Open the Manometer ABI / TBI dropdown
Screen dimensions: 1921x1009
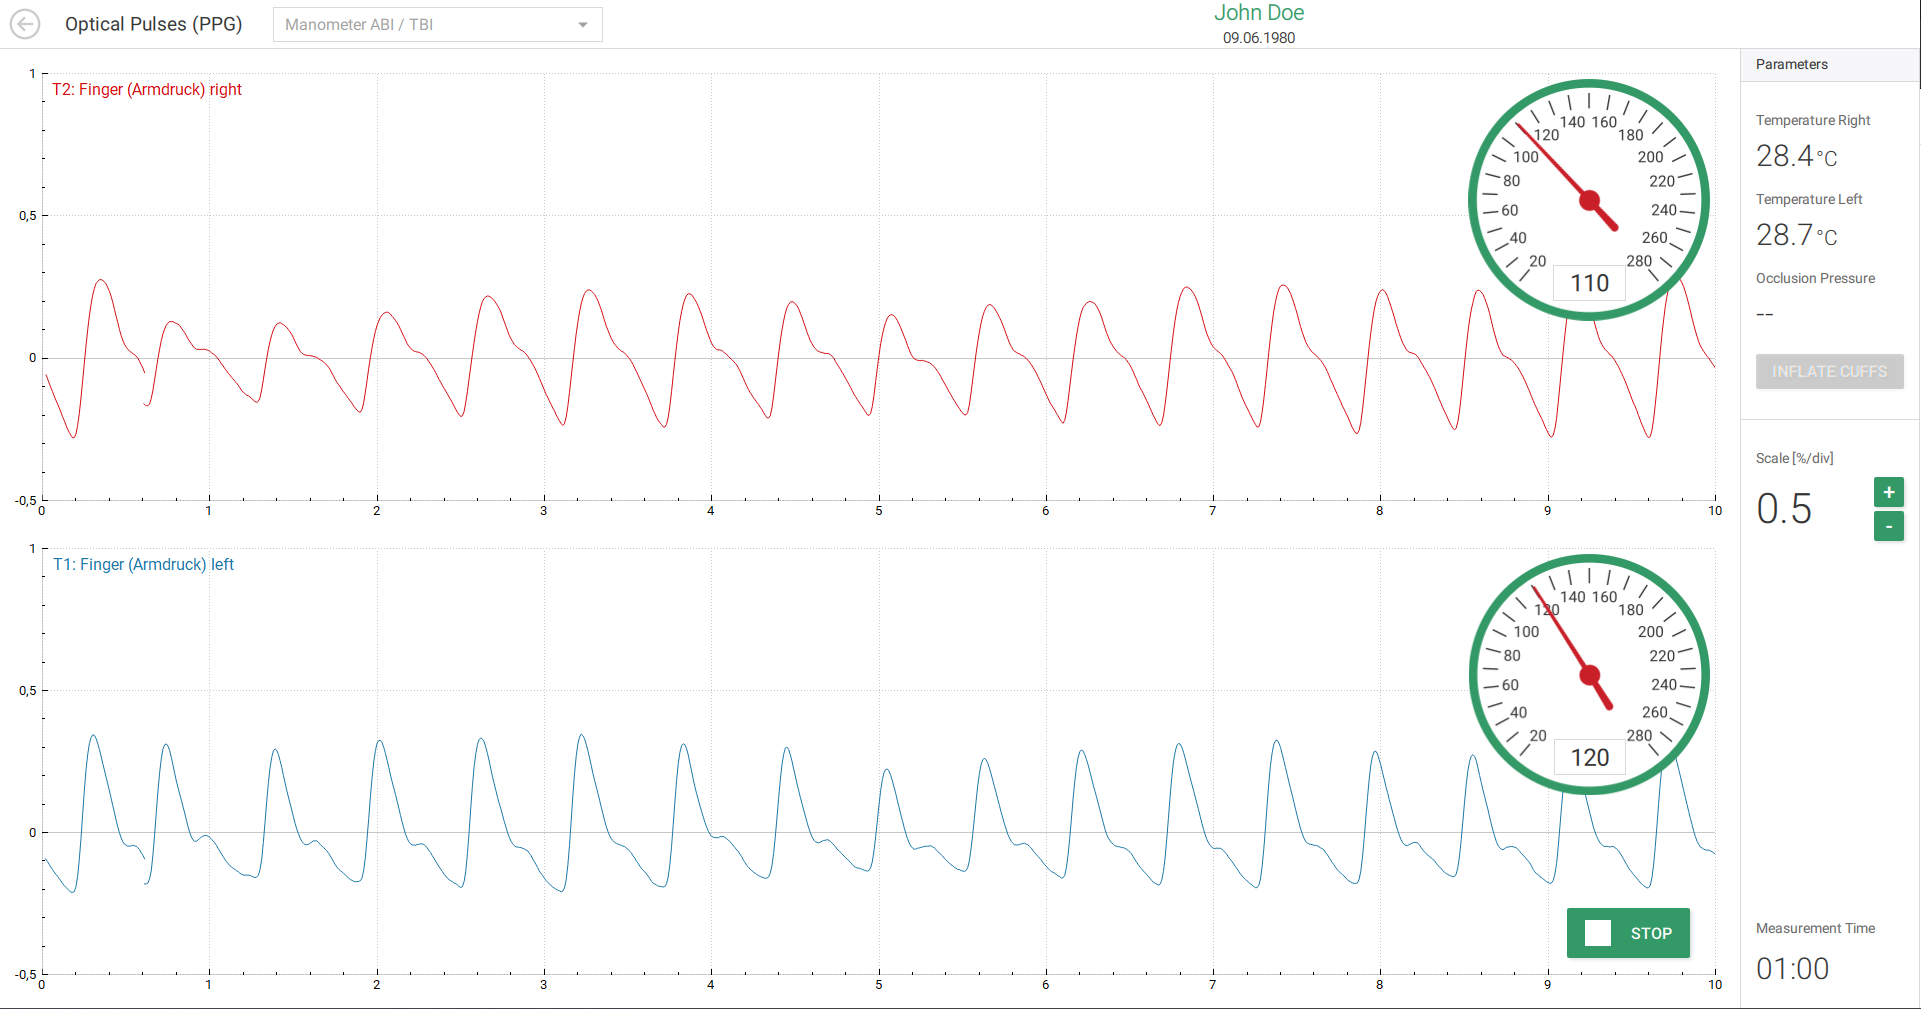pyautogui.click(x=438, y=25)
